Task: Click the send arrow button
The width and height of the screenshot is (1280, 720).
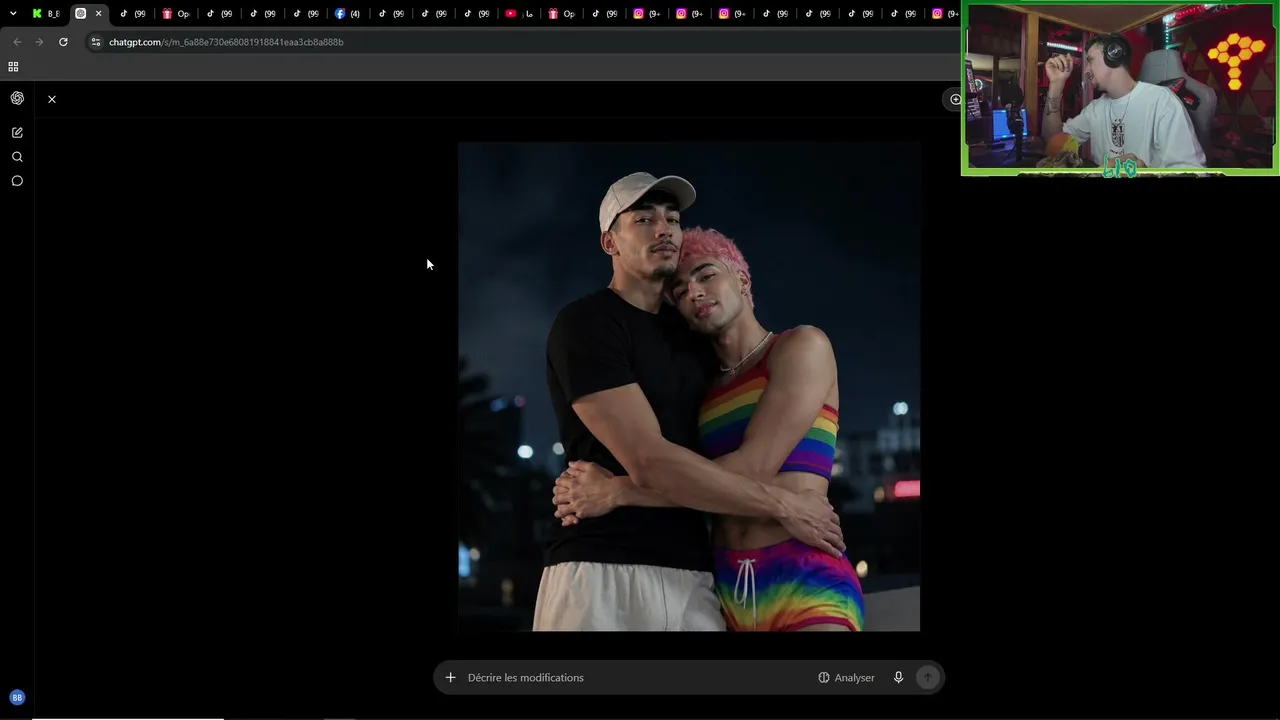Action: click(x=927, y=677)
